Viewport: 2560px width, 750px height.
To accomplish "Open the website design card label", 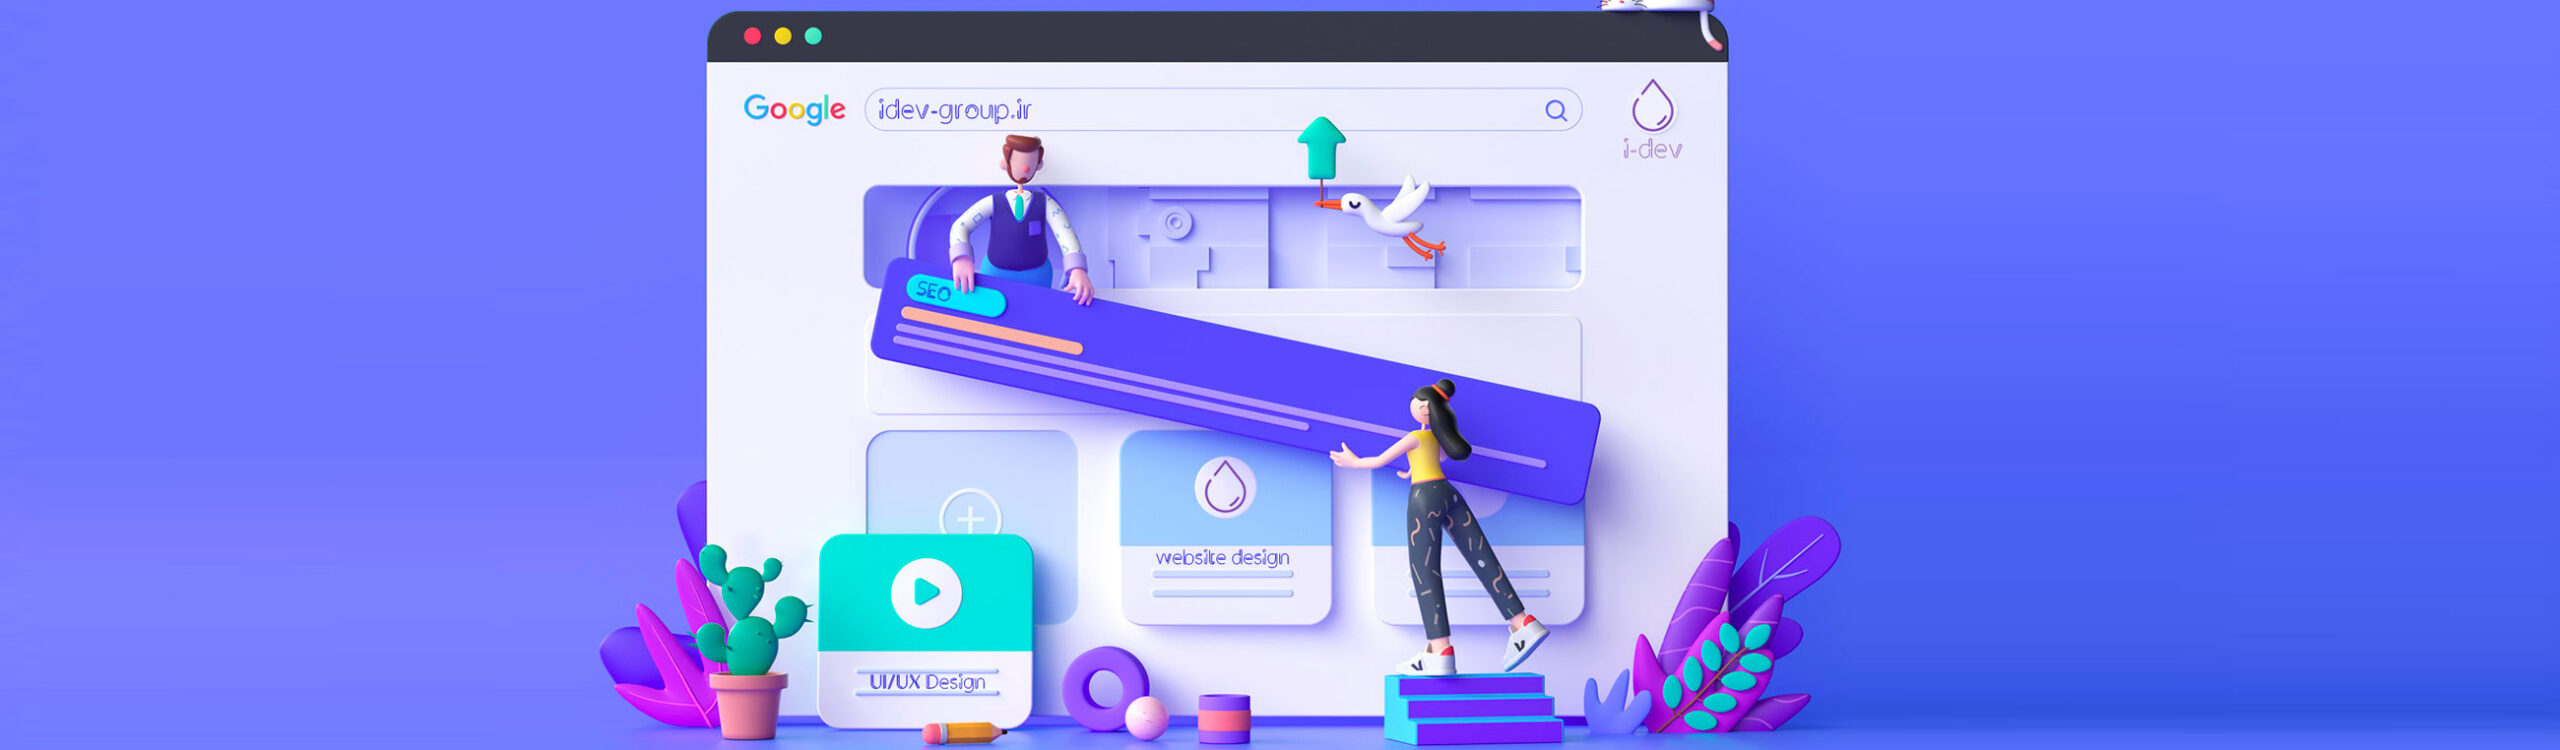I will (x=1222, y=557).
